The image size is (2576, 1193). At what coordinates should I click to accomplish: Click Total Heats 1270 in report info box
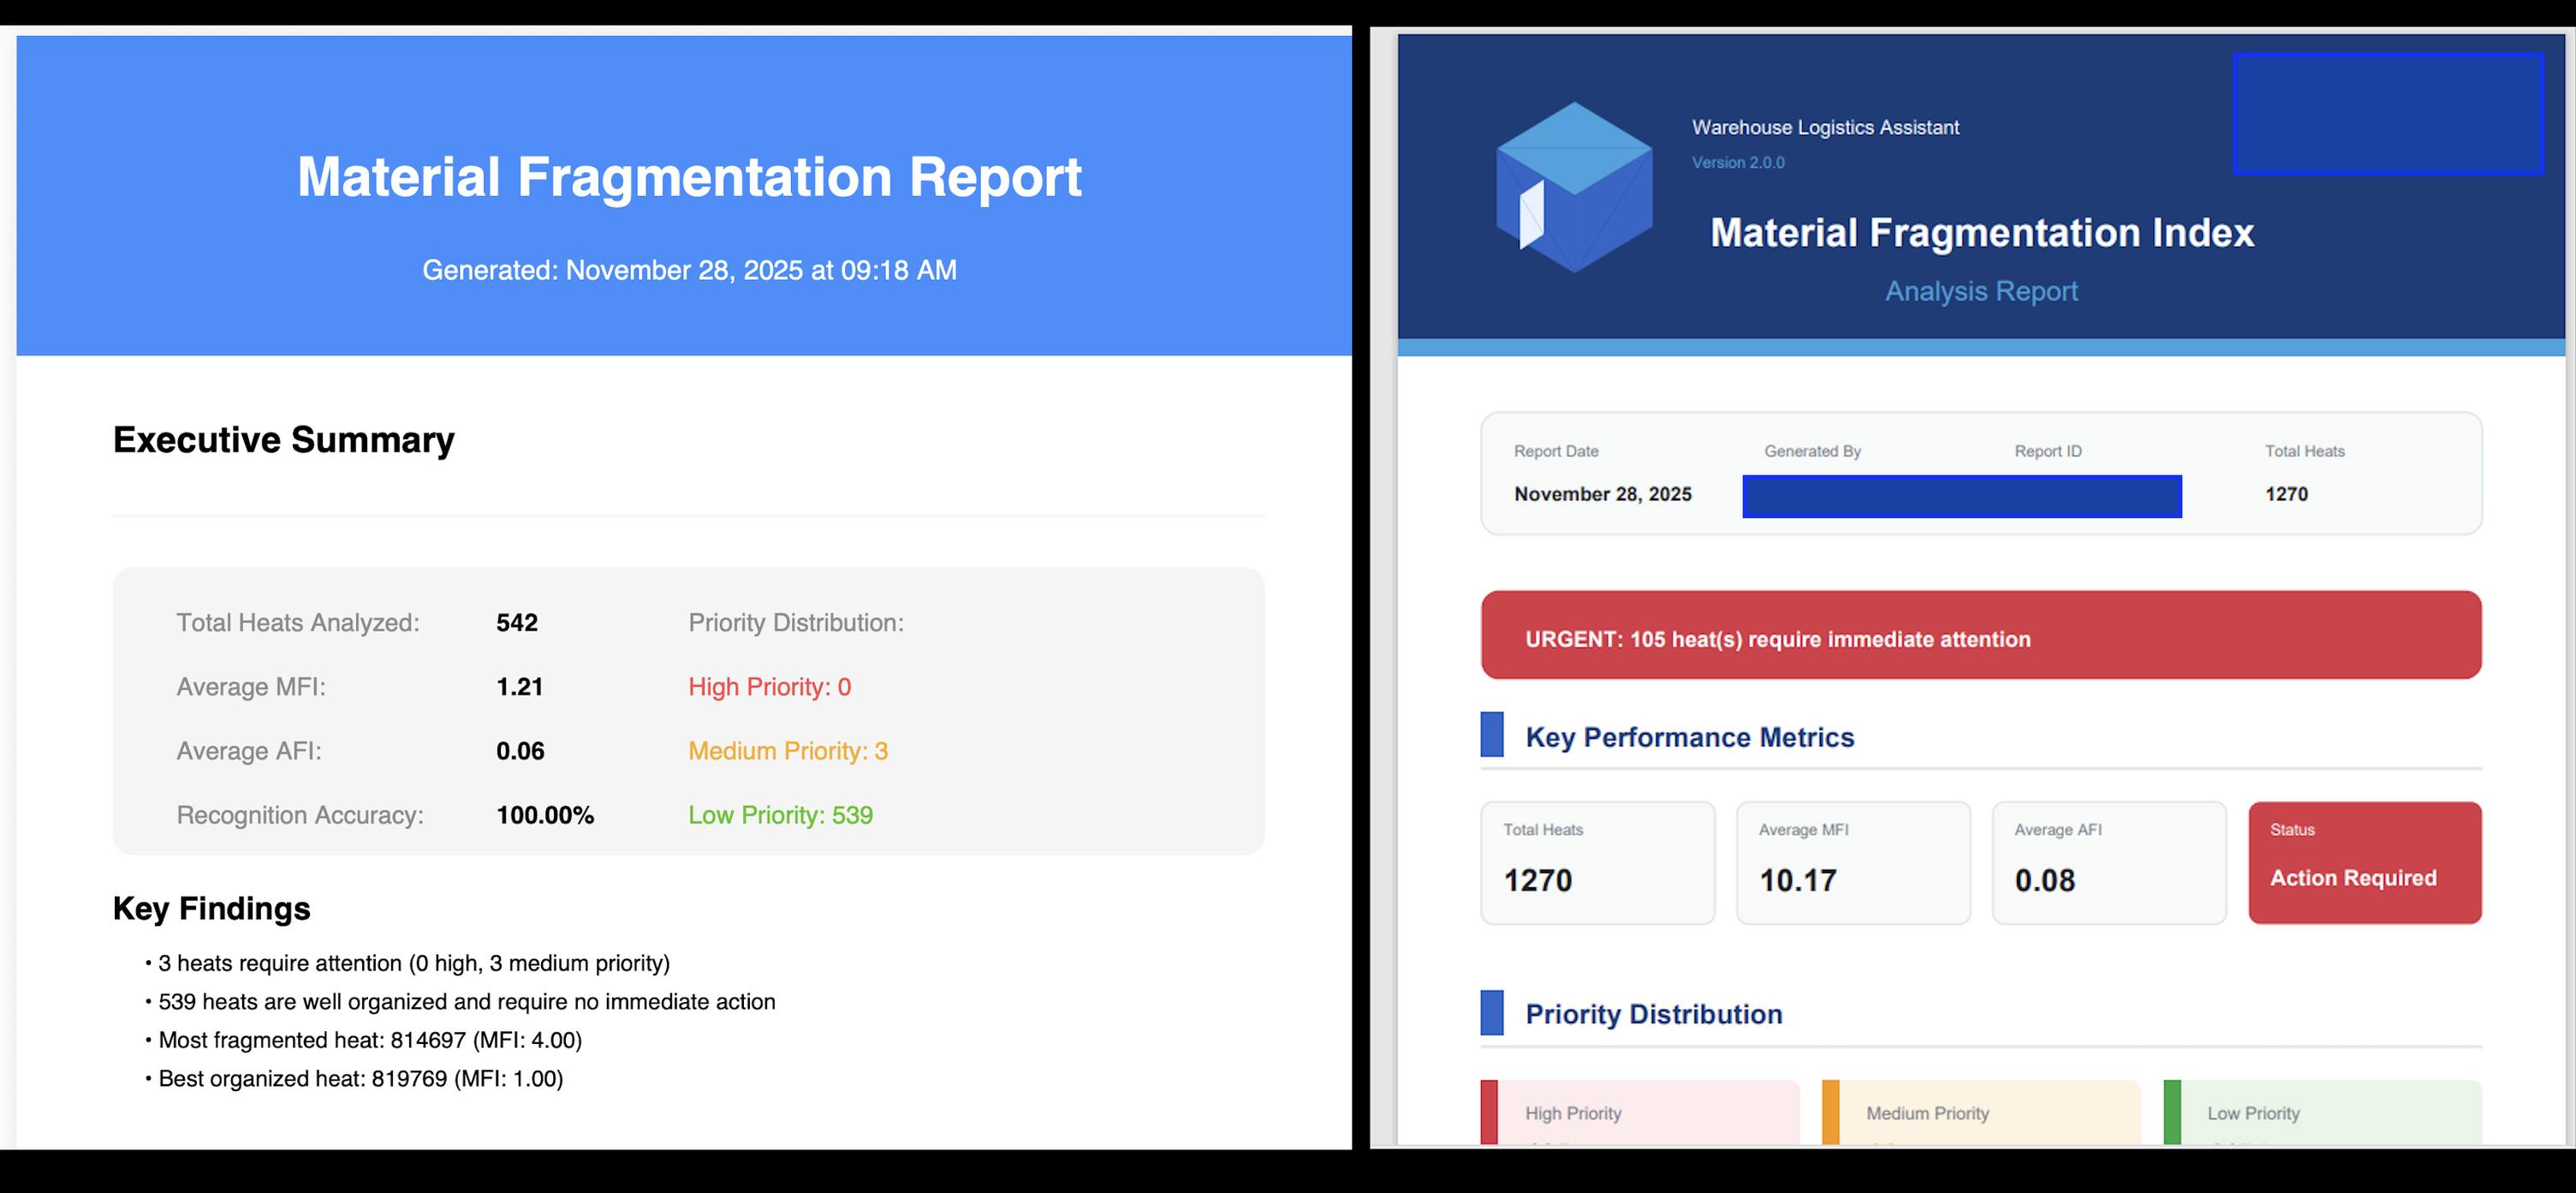[2286, 494]
